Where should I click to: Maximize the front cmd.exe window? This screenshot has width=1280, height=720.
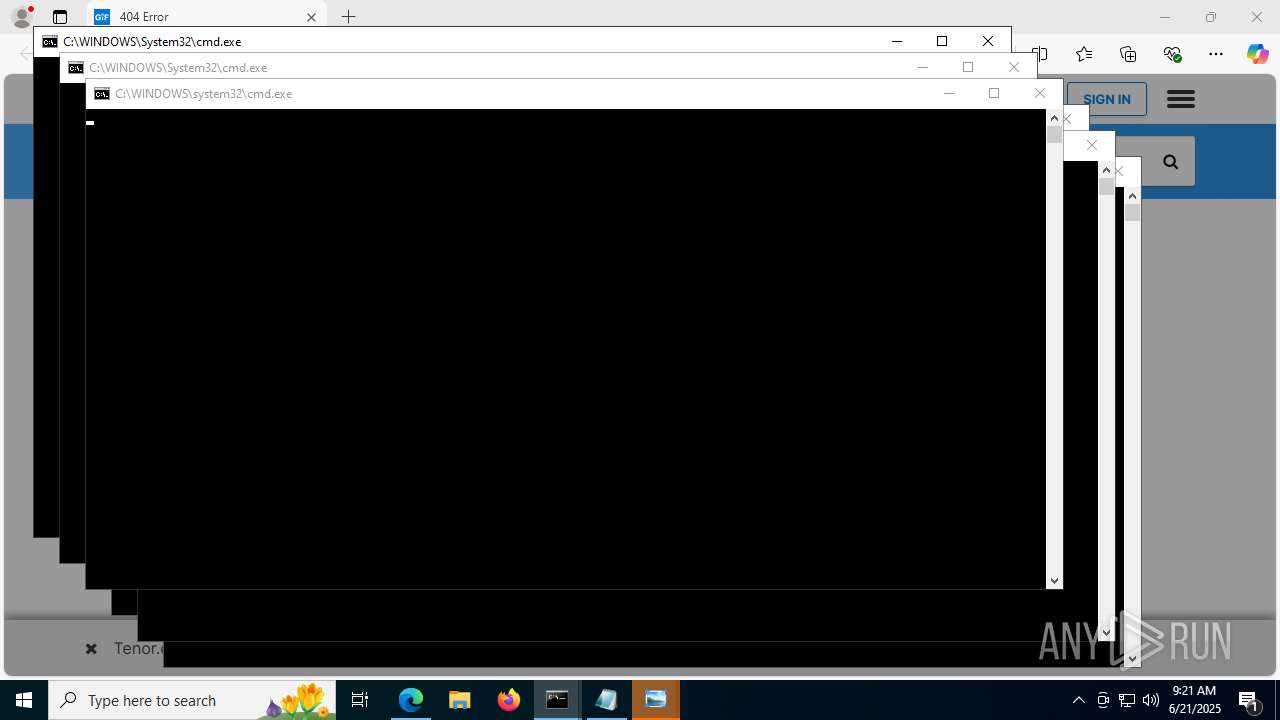coord(994,93)
